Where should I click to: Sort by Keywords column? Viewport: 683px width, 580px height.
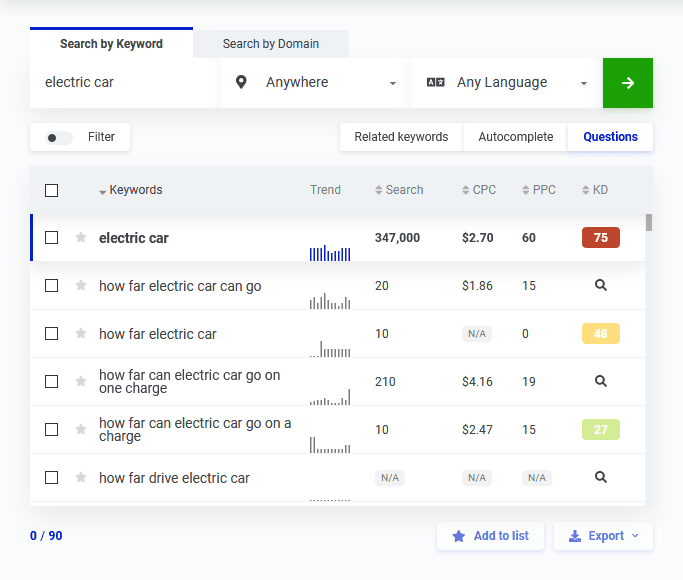point(131,190)
